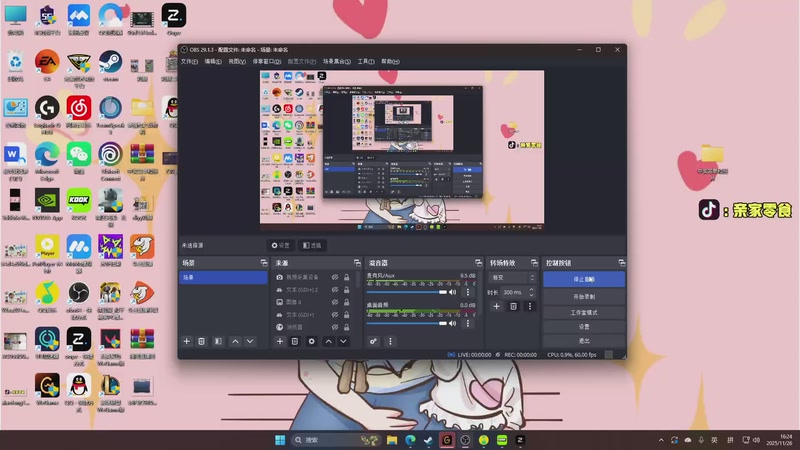Delete selected scene using 场景 panel trash icon
Screen dimensions: 800x450
(x=202, y=341)
